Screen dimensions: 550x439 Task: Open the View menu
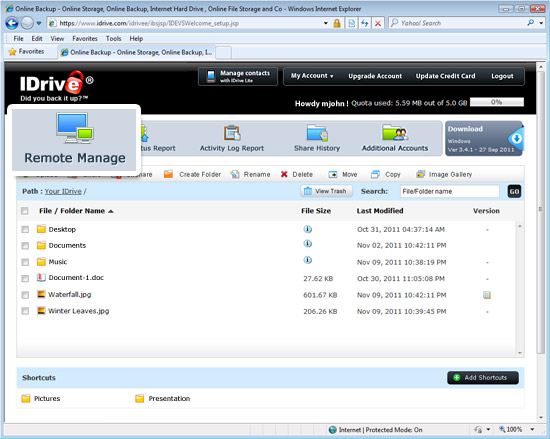click(x=57, y=39)
